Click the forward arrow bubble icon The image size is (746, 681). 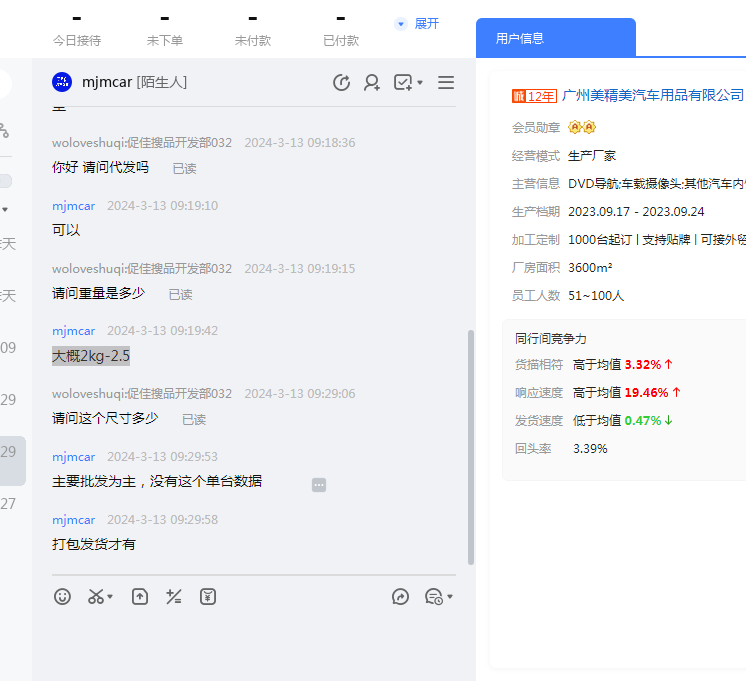tap(400, 597)
